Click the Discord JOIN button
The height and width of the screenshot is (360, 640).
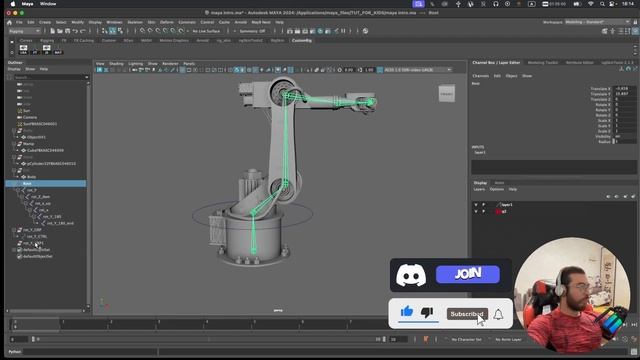pos(468,274)
